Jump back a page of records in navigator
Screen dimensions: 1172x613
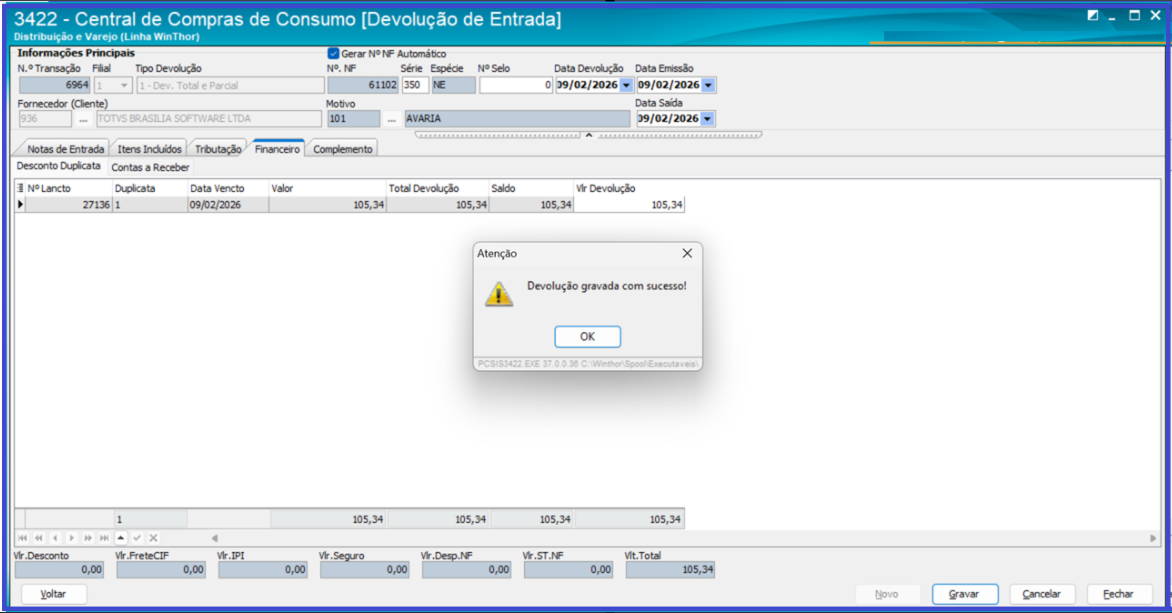[x=39, y=537]
